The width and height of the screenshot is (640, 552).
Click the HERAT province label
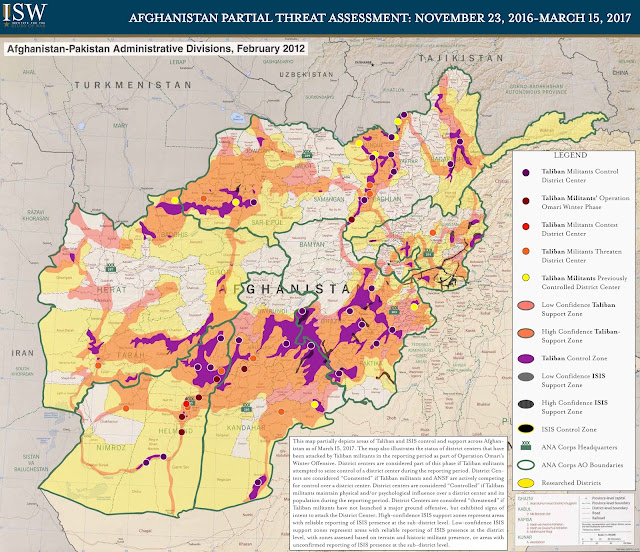pyautogui.click(x=111, y=289)
